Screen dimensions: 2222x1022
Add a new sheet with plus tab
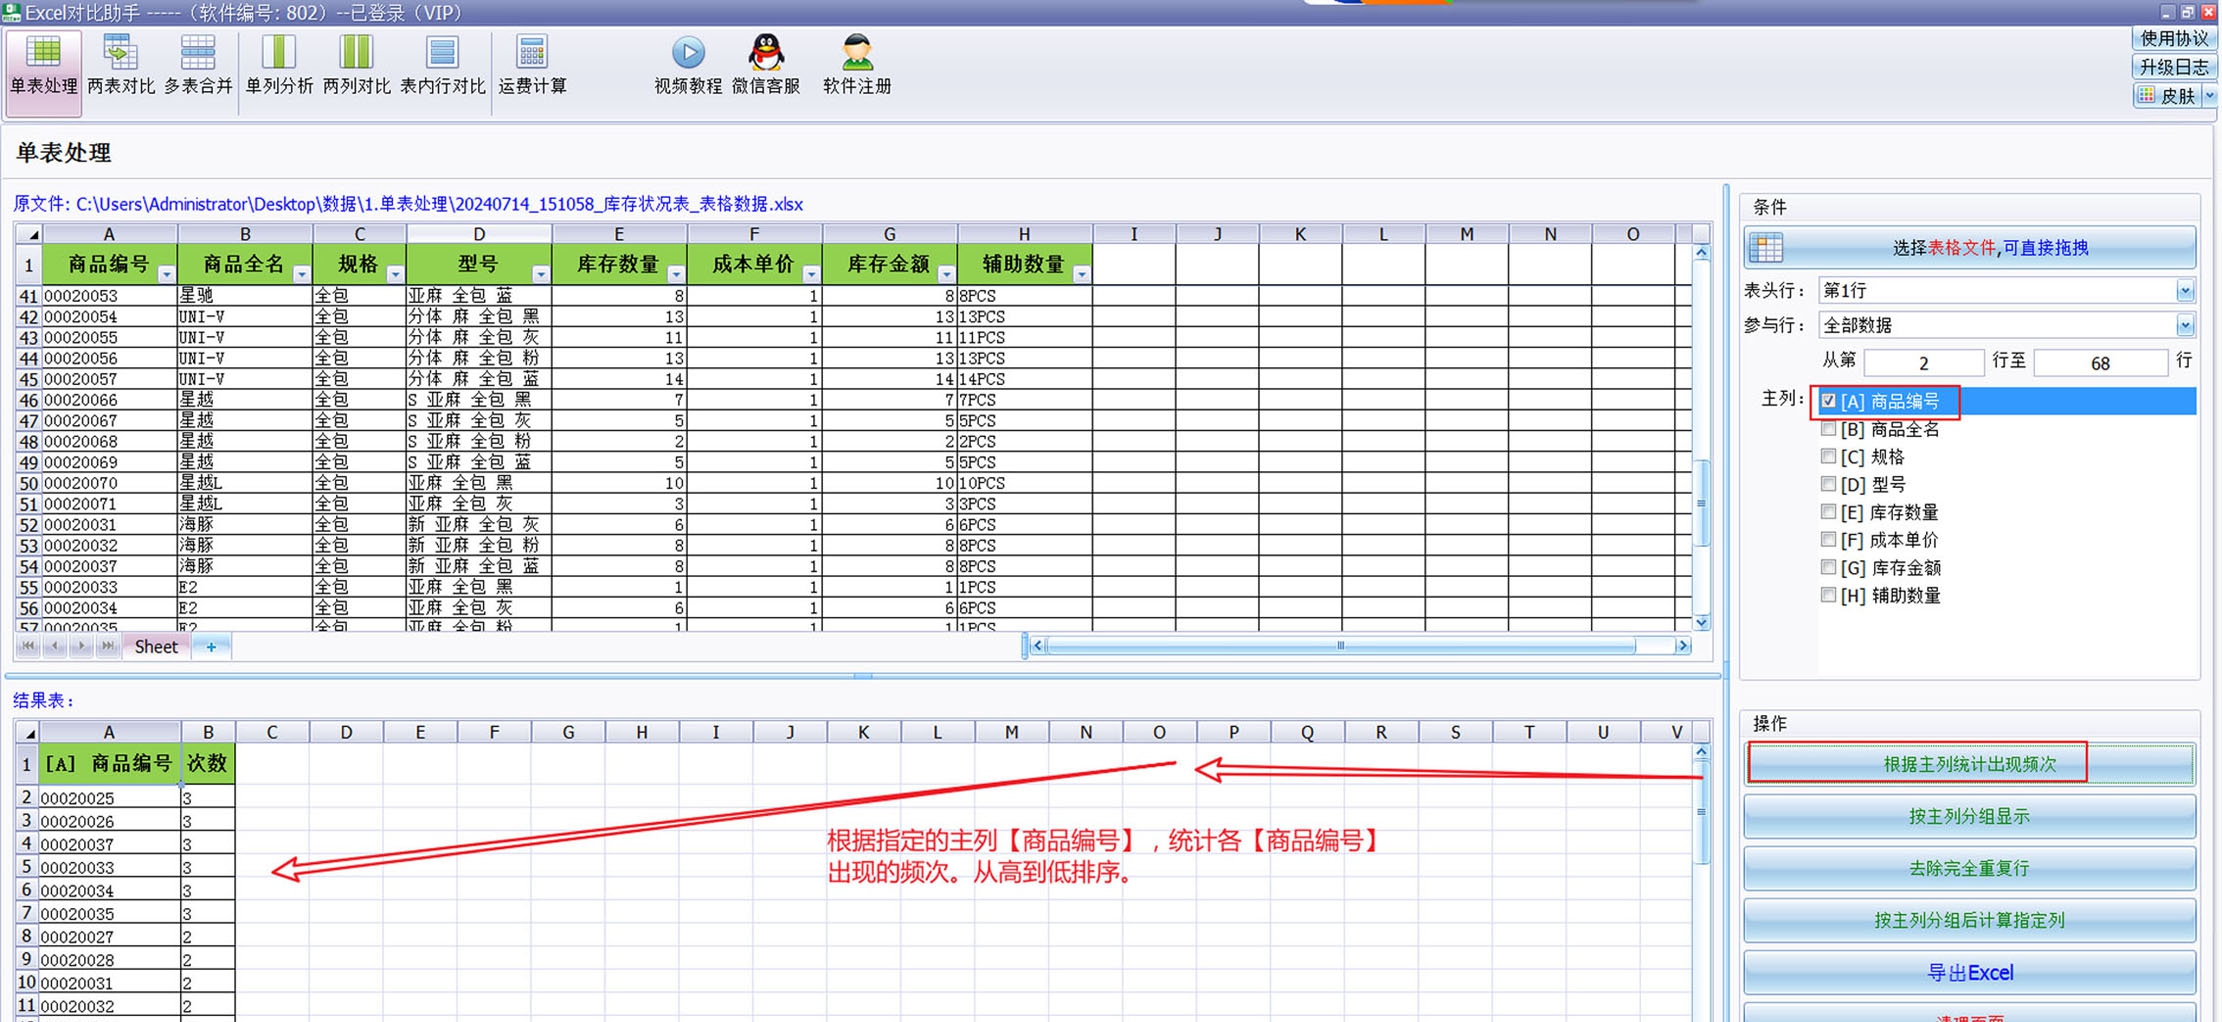211,647
